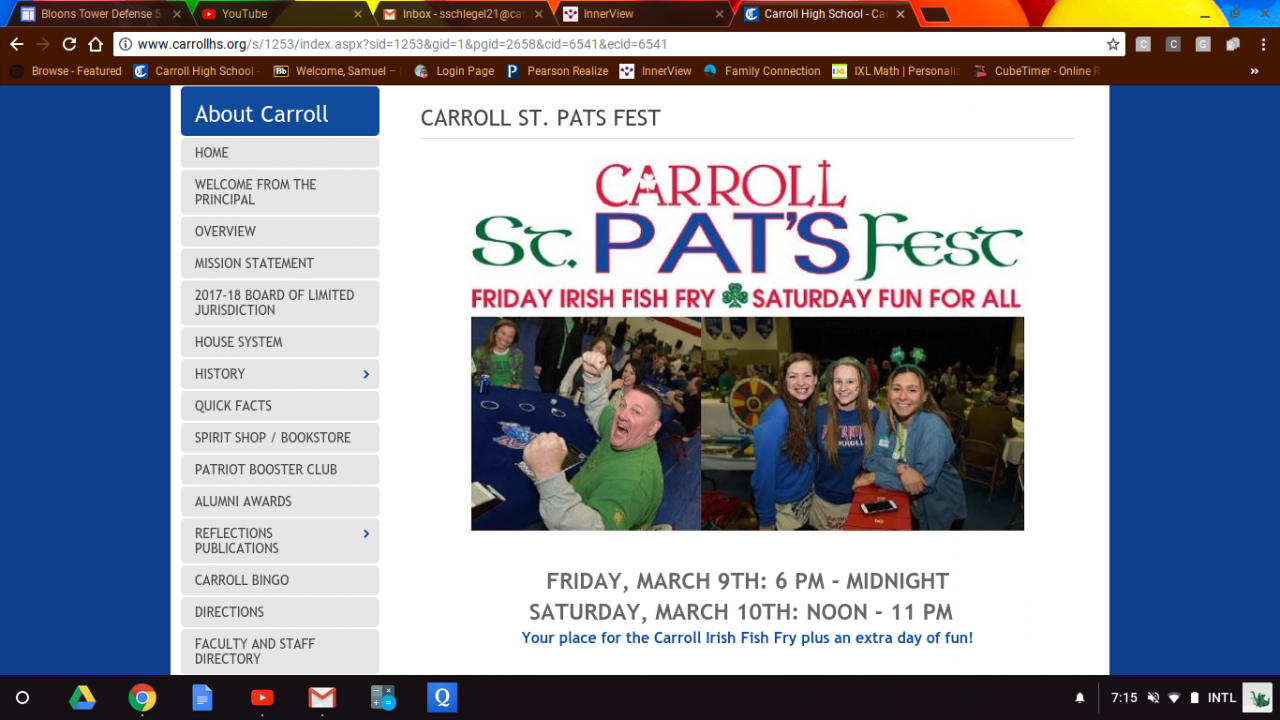Open the Login Page bookmark

point(454,71)
